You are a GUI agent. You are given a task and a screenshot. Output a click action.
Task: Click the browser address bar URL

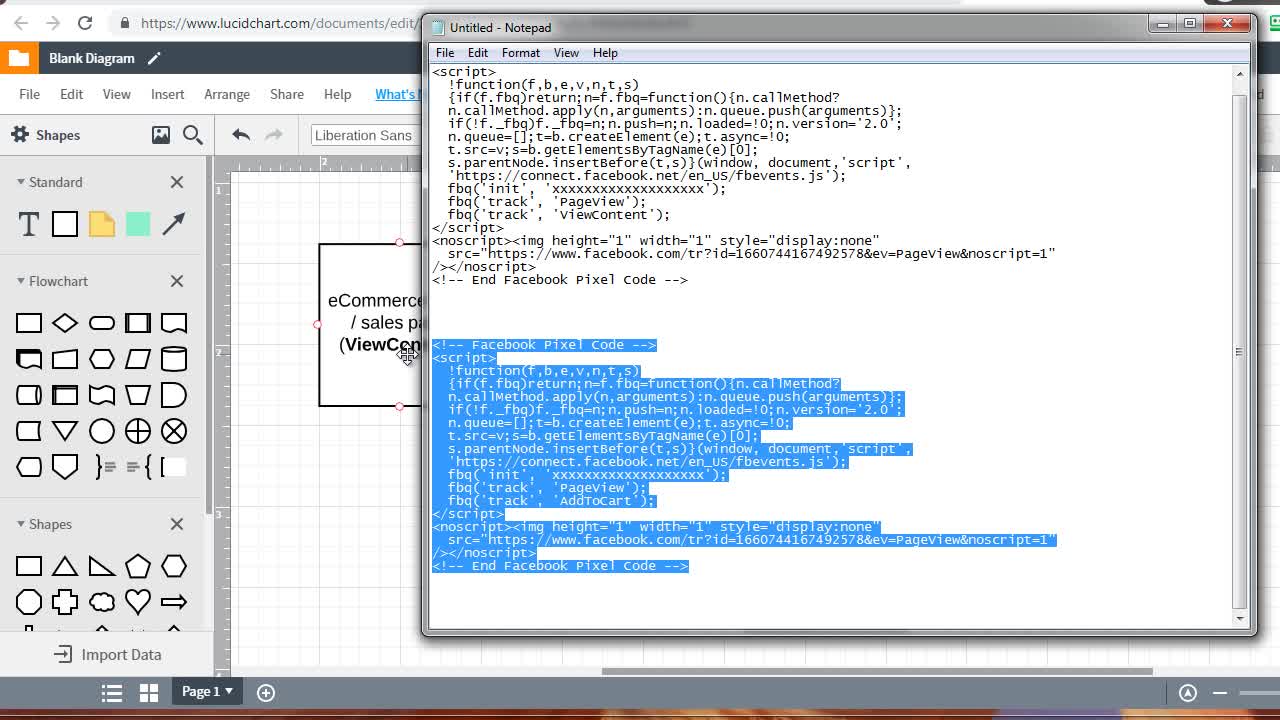coord(278,22)
